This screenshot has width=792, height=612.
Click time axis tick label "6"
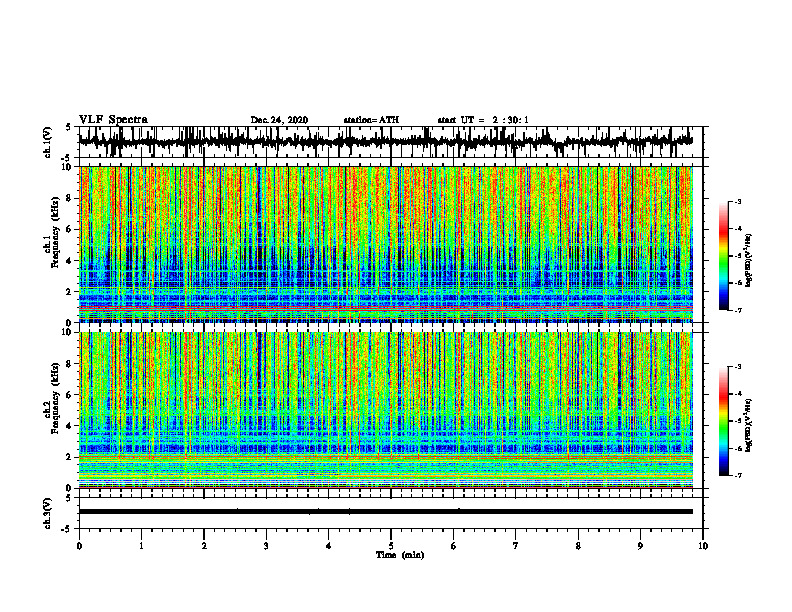(453, 546)
